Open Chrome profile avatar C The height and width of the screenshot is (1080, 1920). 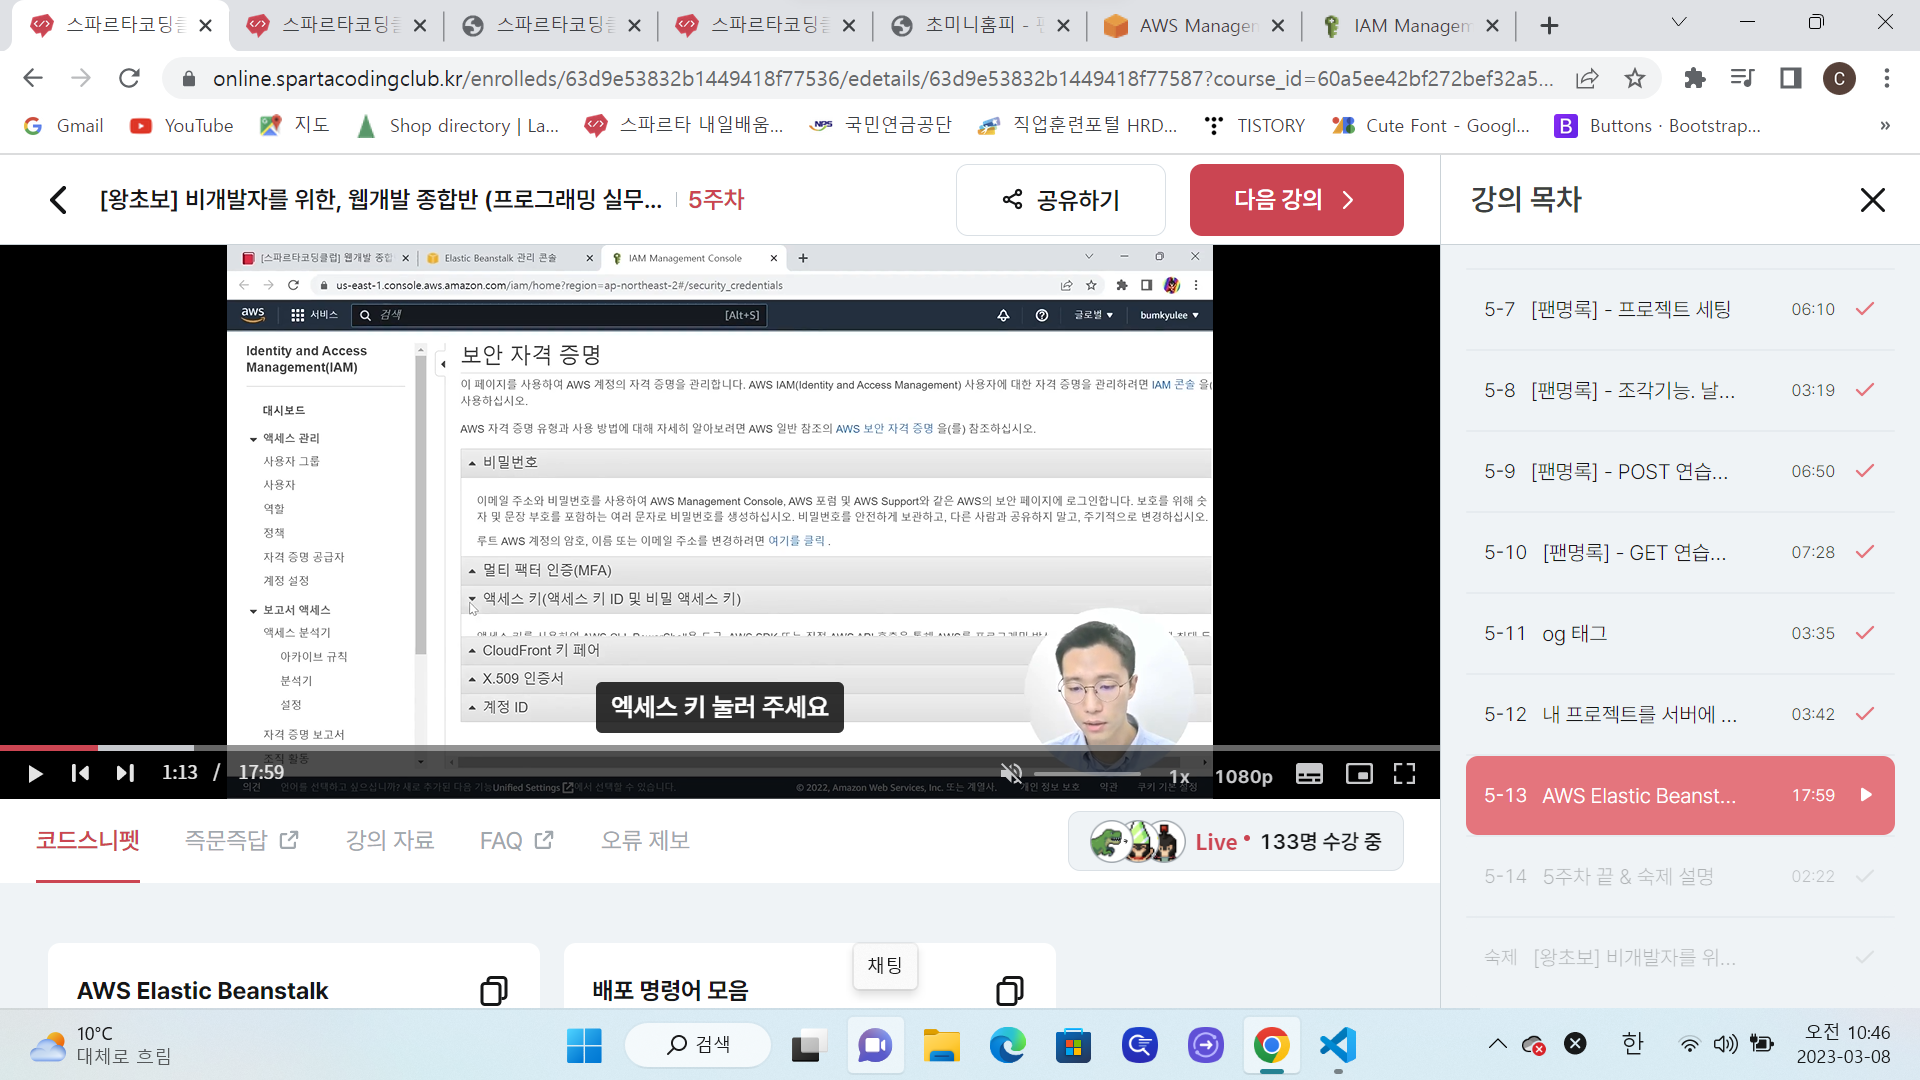[1839, 78]
